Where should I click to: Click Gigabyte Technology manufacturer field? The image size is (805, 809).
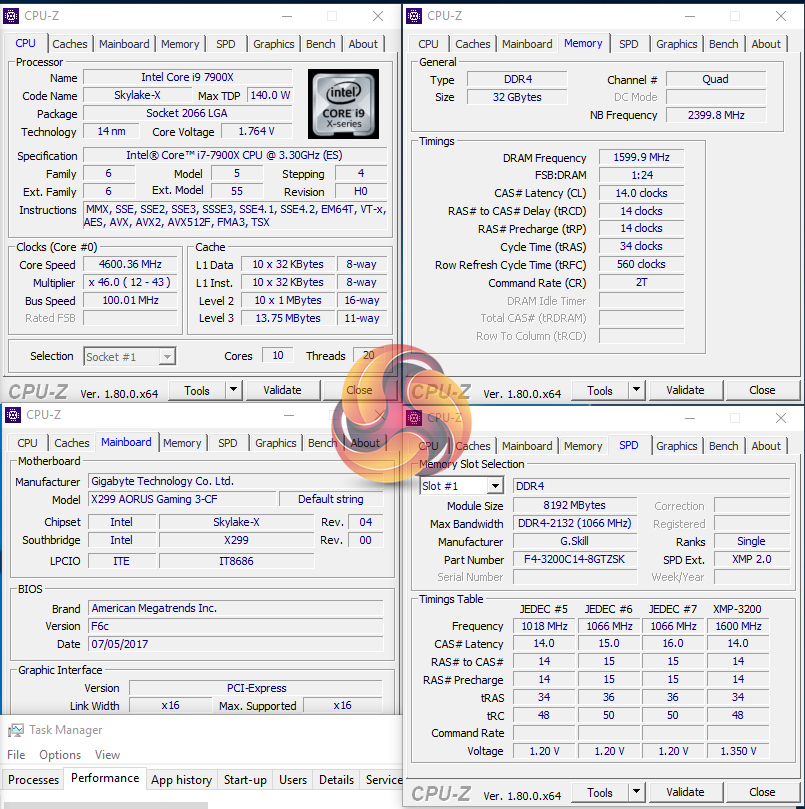[x=236, y=481]
